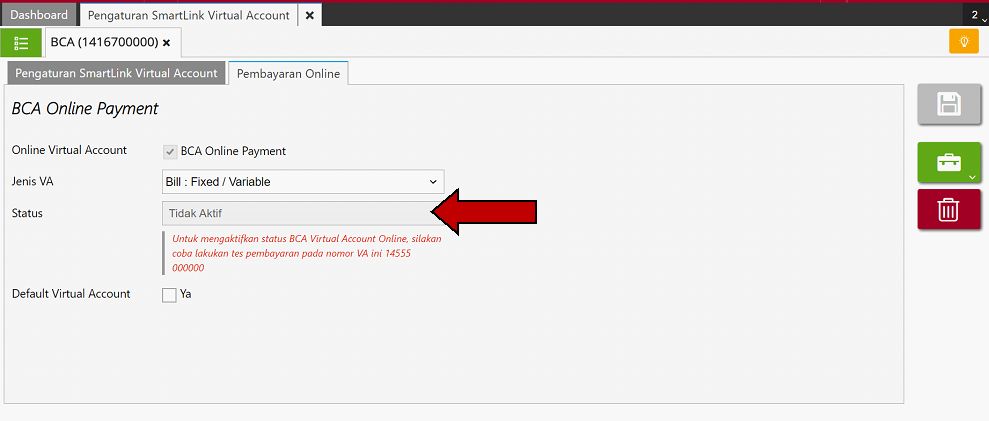Image resolution: width=989 pixels, height=421 pixels.
Task: Open the green briefcase tools button
Action: pyautogui.click(x=949, y=163)
